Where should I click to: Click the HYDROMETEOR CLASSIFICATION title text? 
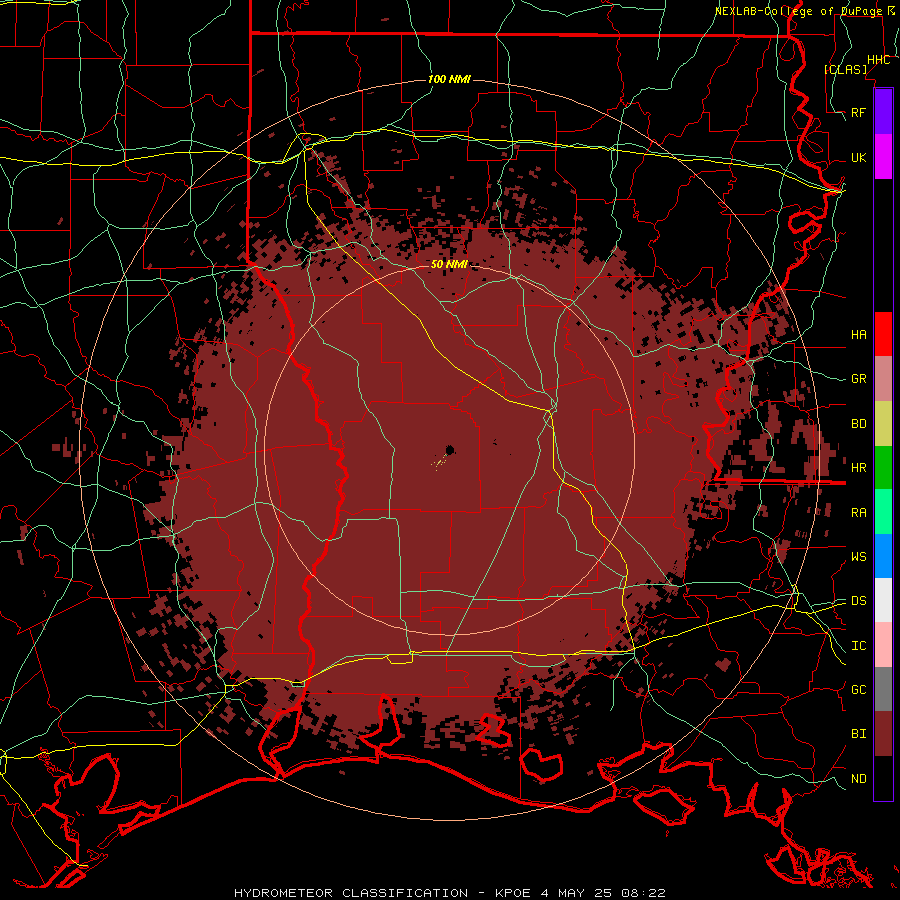(351, 893)
